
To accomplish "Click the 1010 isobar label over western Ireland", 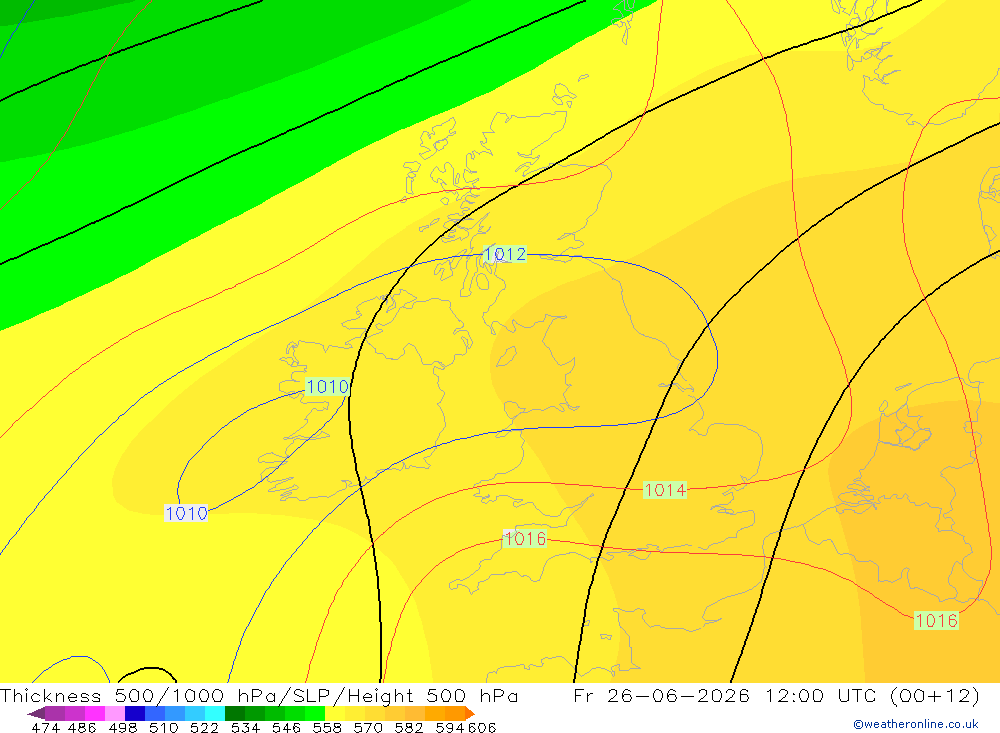I will coord(328,387).
